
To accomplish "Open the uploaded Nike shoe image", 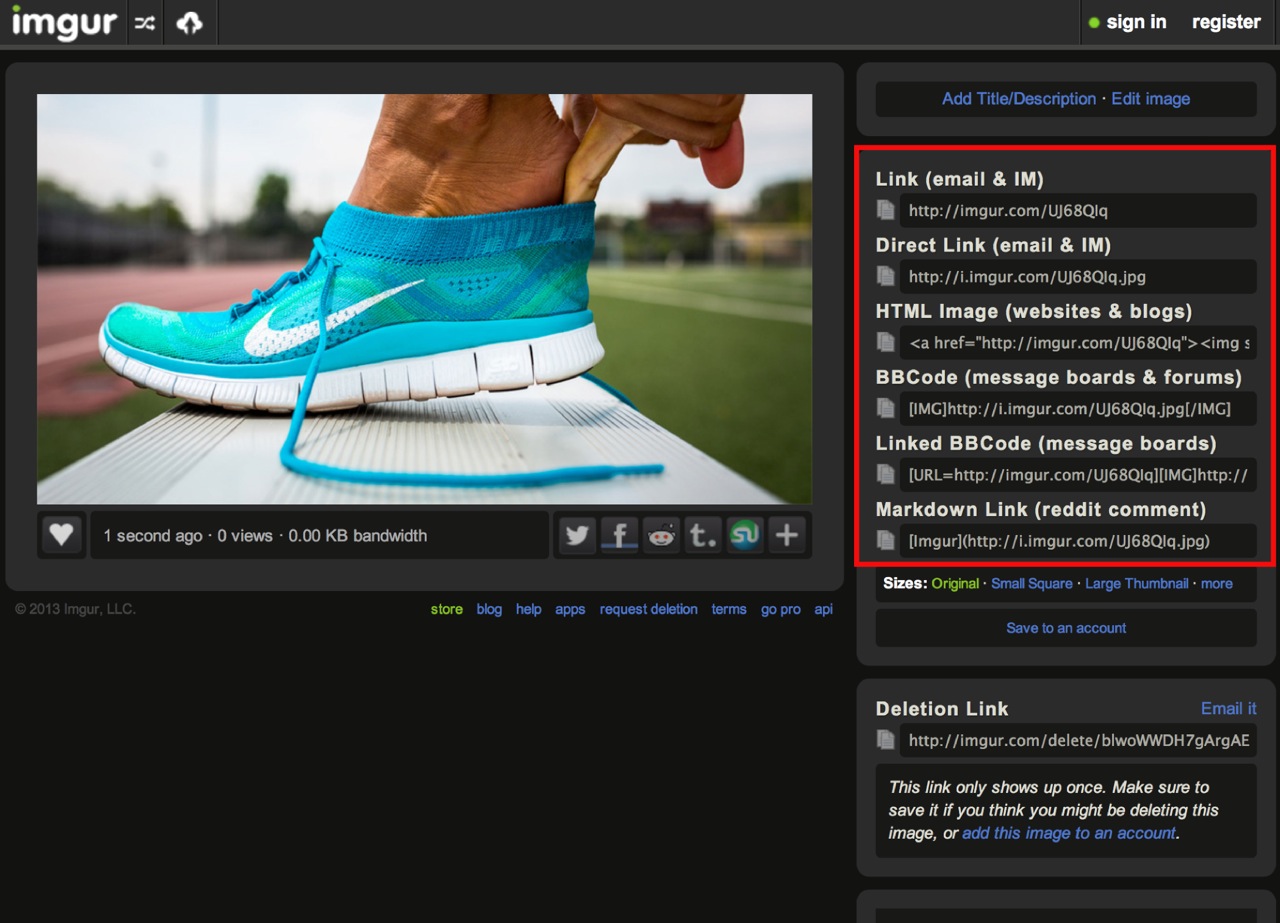I will click(x=424, y=299).
